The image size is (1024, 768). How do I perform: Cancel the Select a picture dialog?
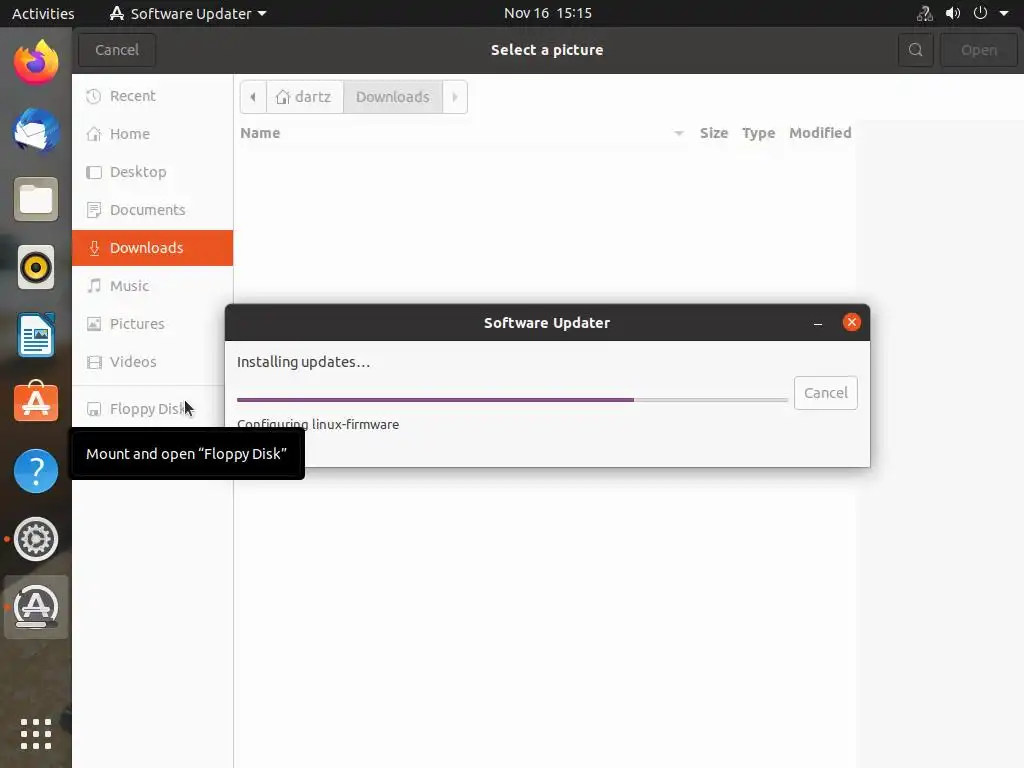point(117,50)
